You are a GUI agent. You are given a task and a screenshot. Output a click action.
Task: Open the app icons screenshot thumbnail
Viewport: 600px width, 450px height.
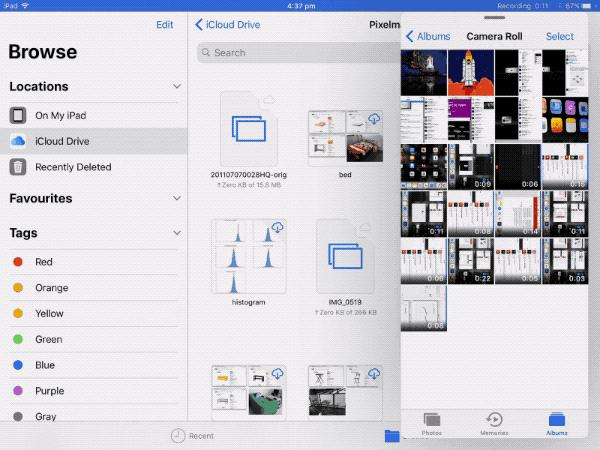[x=565, y=120]
